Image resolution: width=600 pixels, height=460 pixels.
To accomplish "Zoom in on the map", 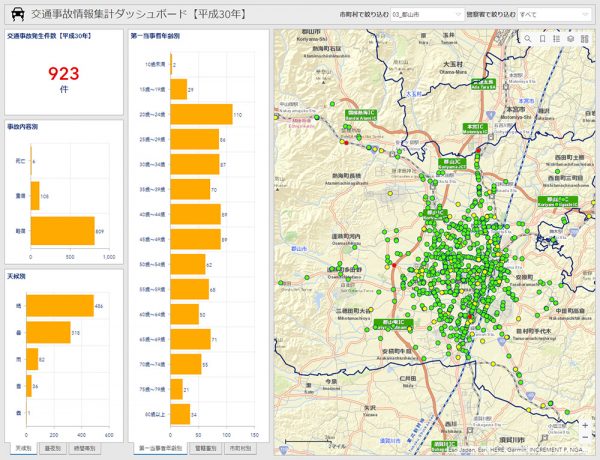I will (585, 424).
